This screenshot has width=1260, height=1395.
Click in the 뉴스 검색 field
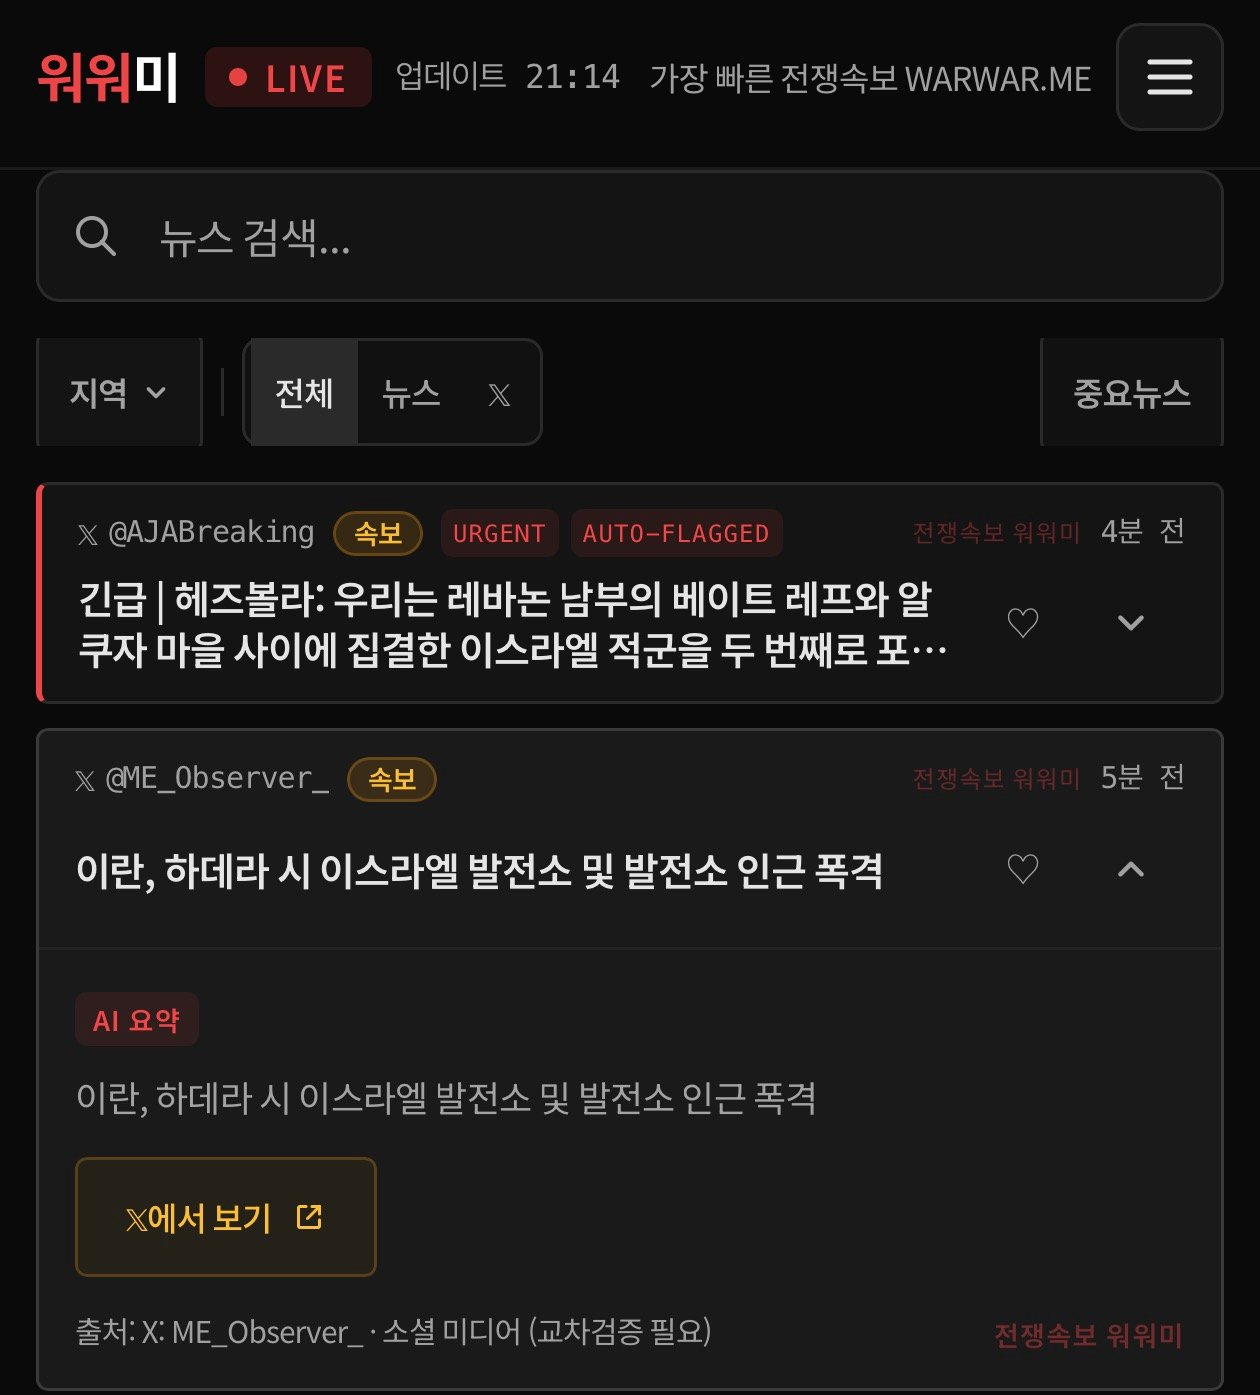(x=630, y=236)
